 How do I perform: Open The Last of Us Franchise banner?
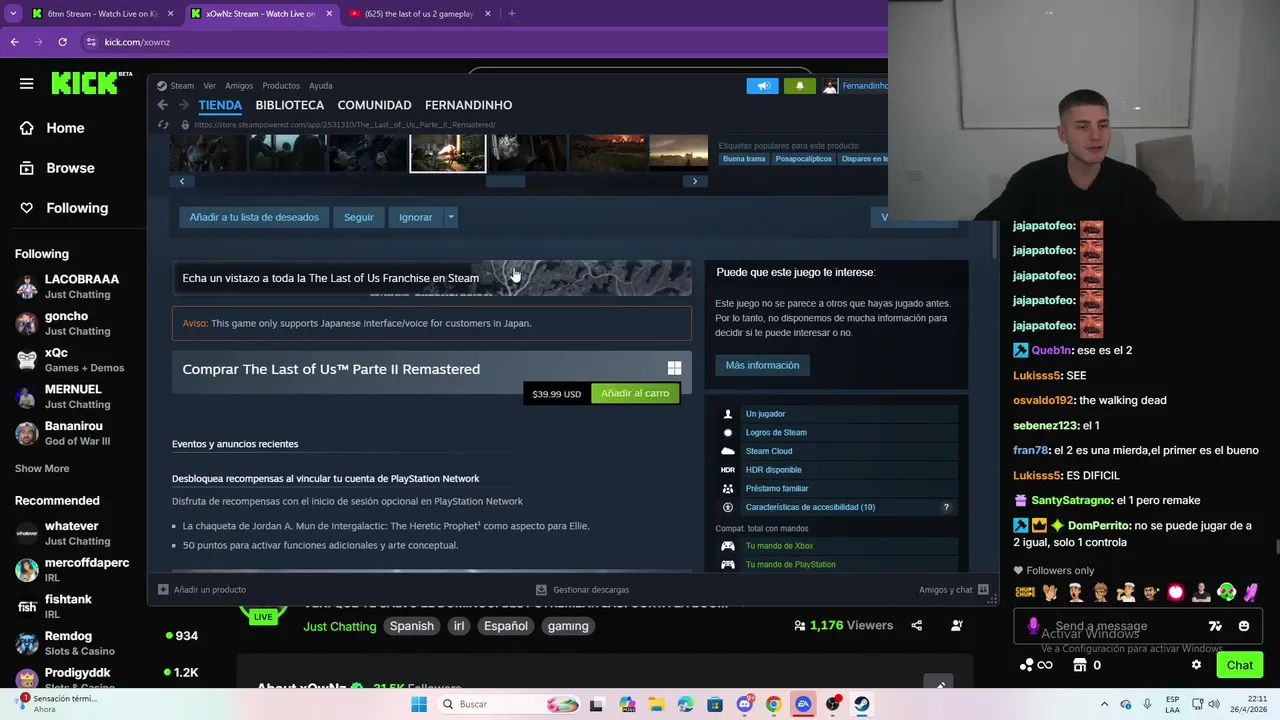click(431, 278)
